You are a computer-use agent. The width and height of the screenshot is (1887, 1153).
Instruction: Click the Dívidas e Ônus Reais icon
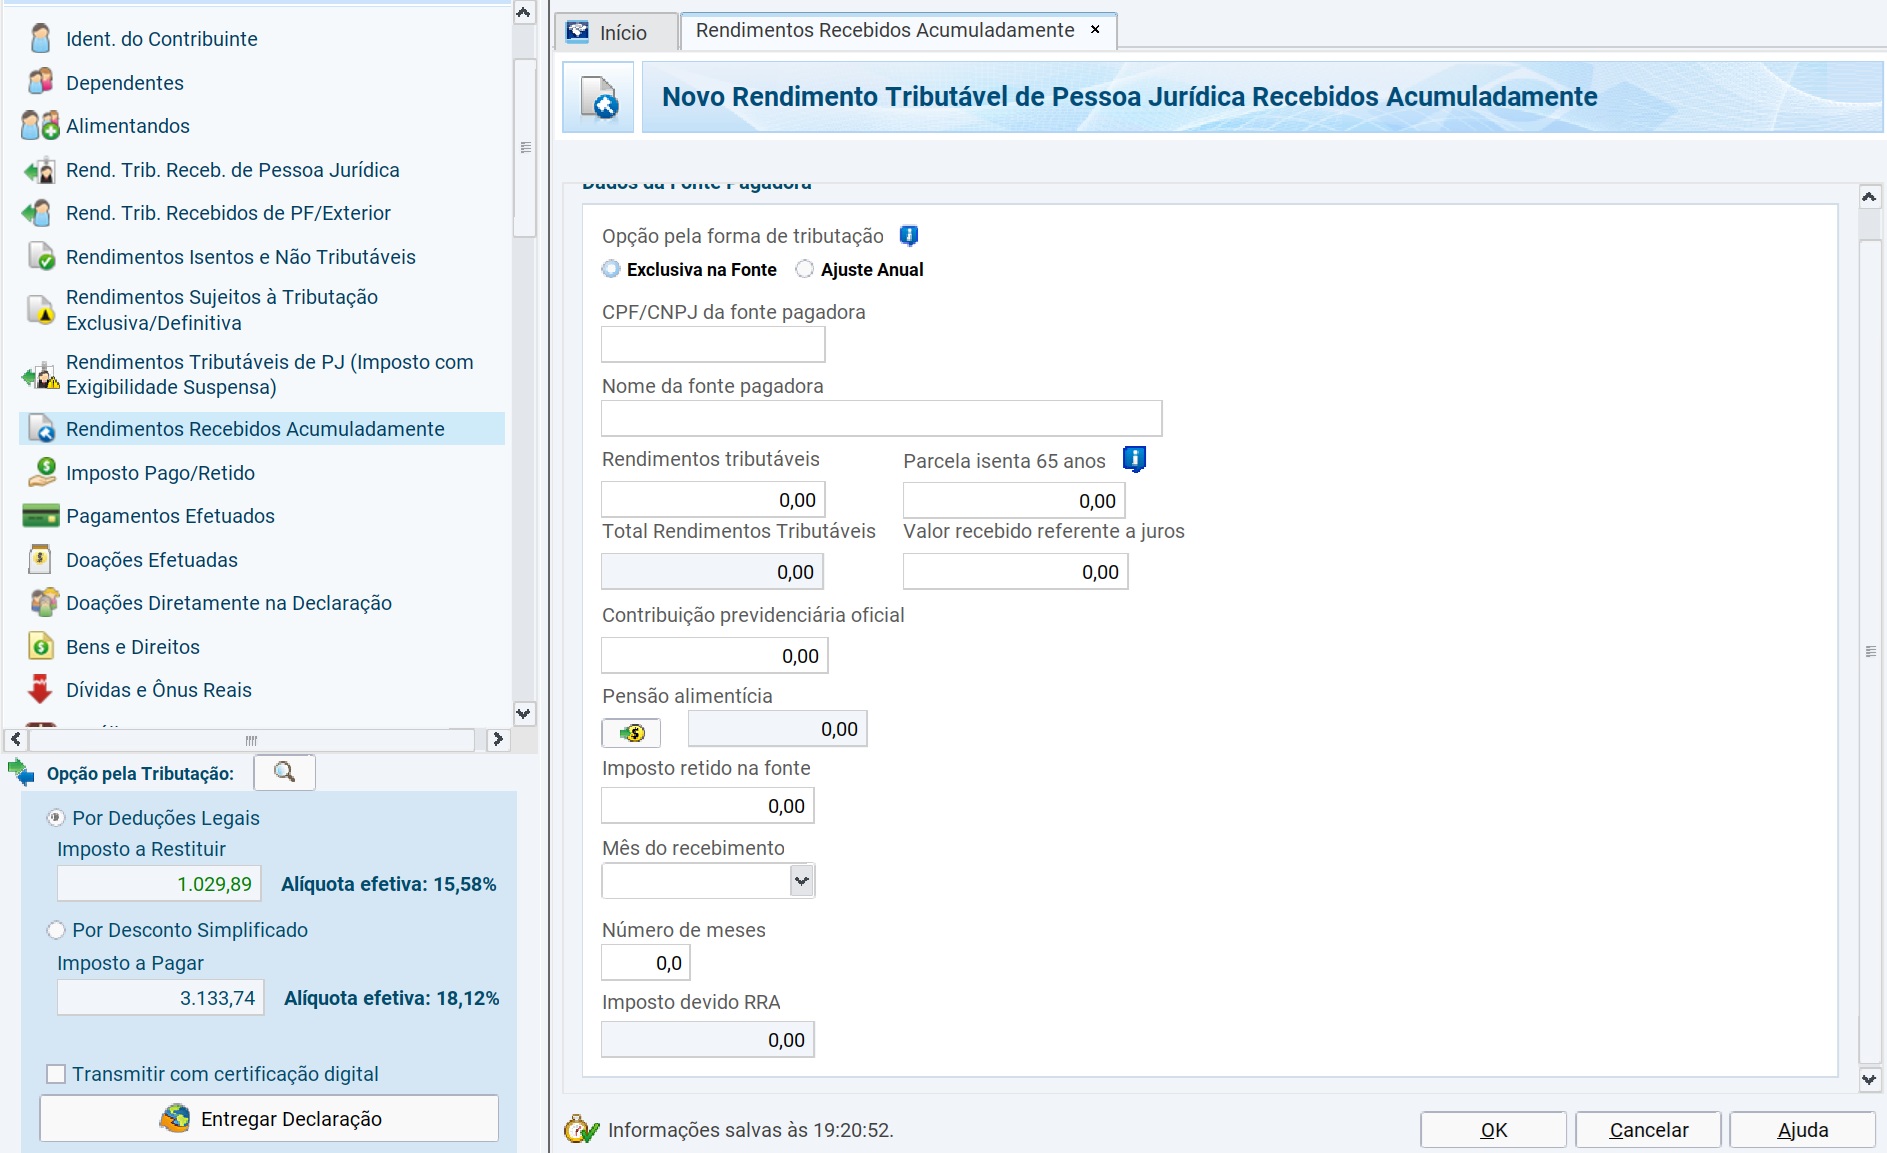[x=40, y=689]
